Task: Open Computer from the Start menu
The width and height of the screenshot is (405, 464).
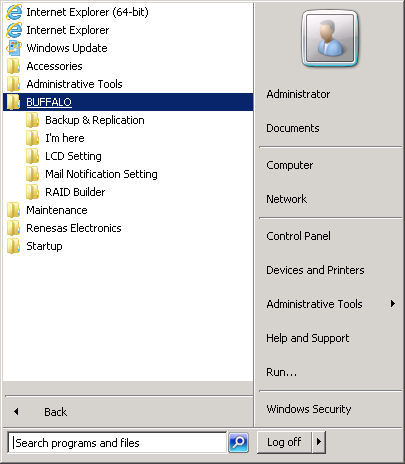Action: pyautogui.click(x=289, y=165)
